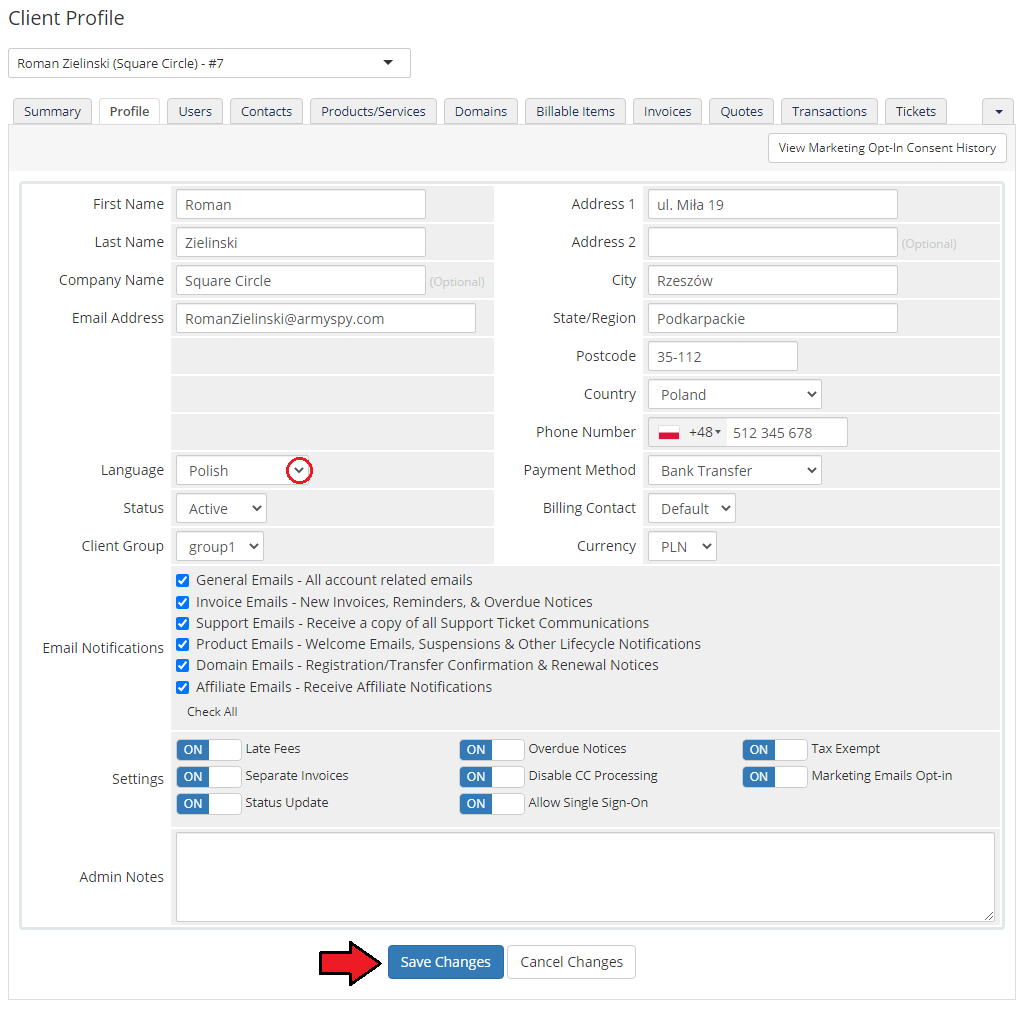
Task: Uncheck the Affiliate Emails checkbox
Action: click(183, 687)
